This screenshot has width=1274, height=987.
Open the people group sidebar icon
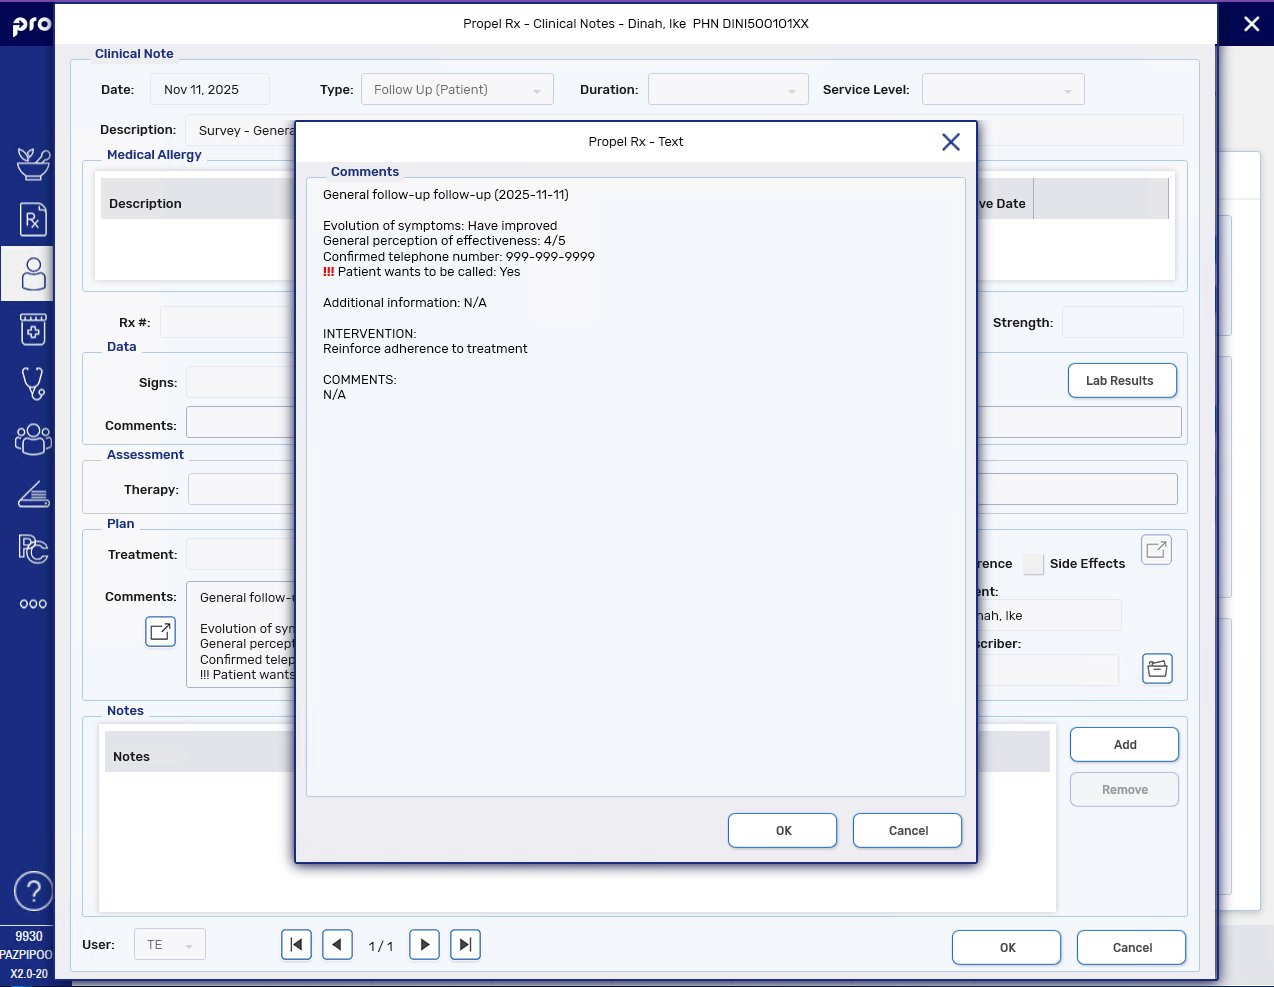pos(33,438)
